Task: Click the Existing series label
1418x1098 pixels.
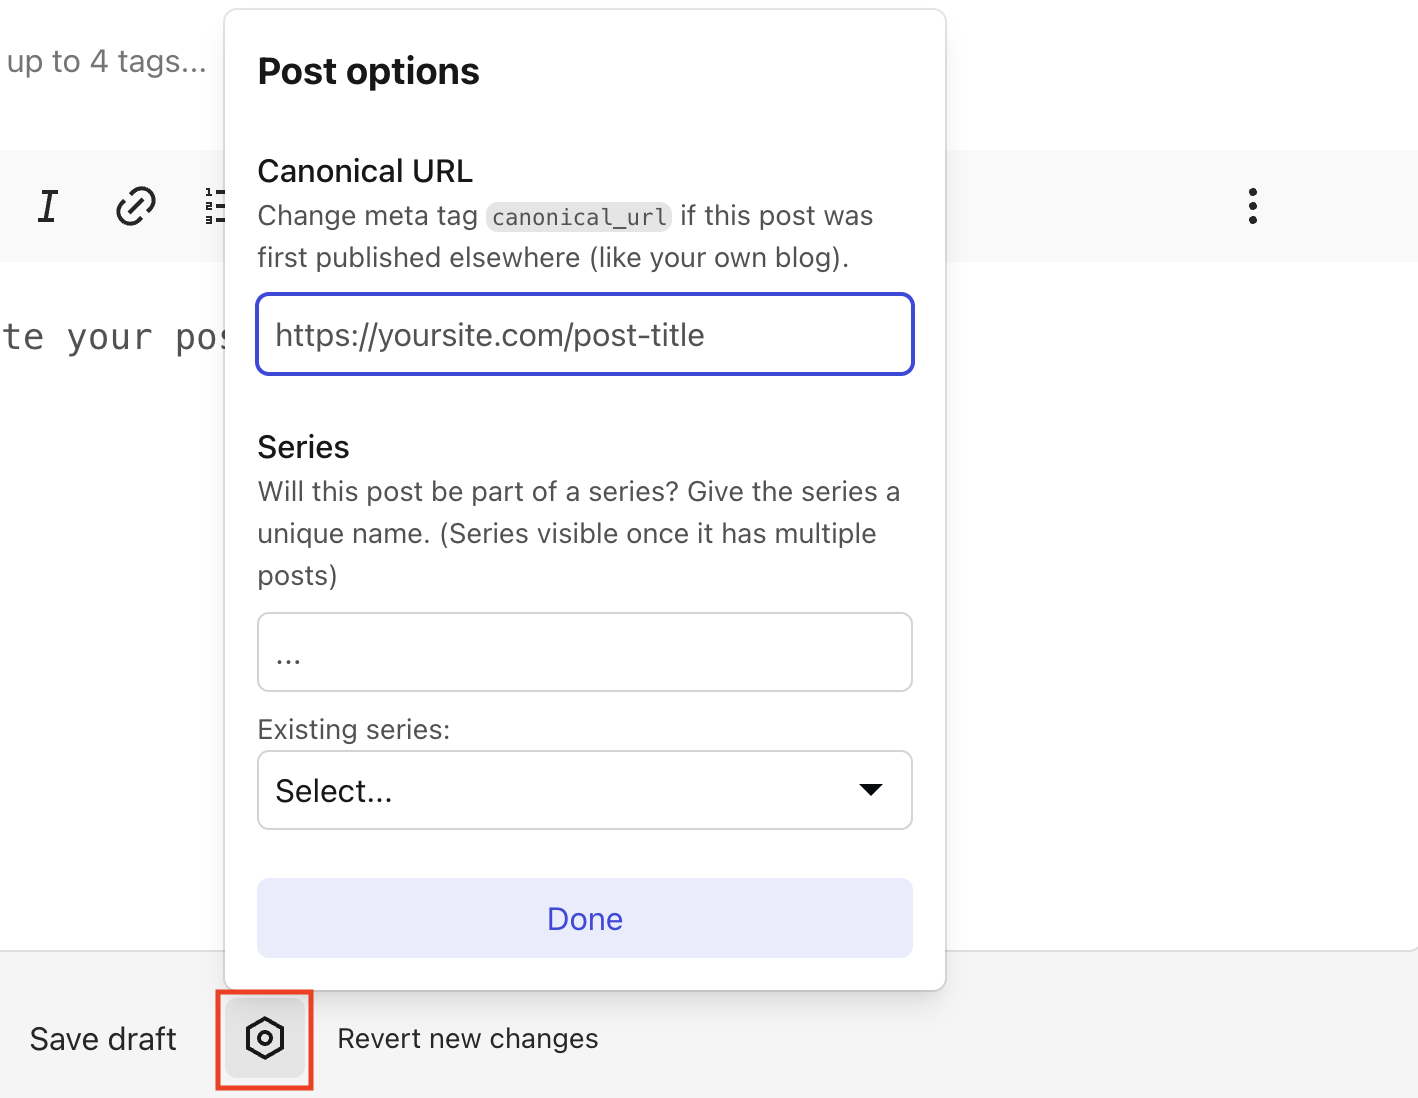Action: (354, 730)
